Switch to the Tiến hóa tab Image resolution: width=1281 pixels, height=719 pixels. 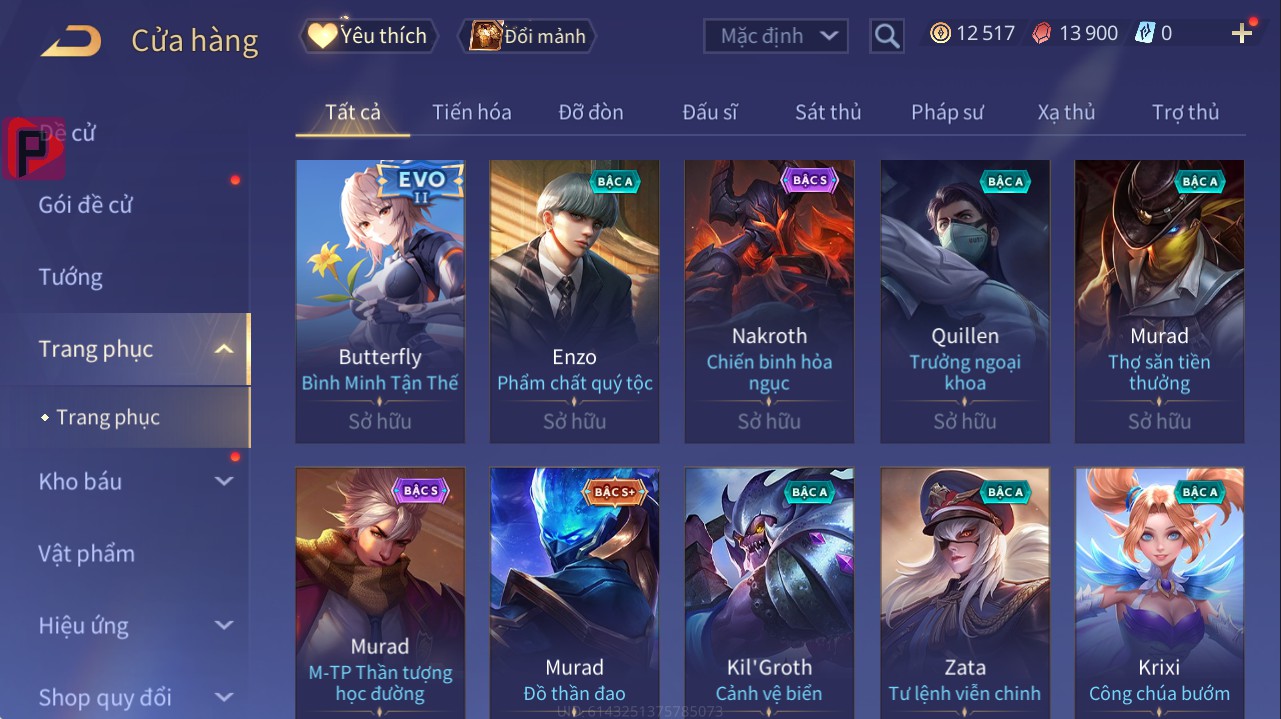click(x=472, y=112)
